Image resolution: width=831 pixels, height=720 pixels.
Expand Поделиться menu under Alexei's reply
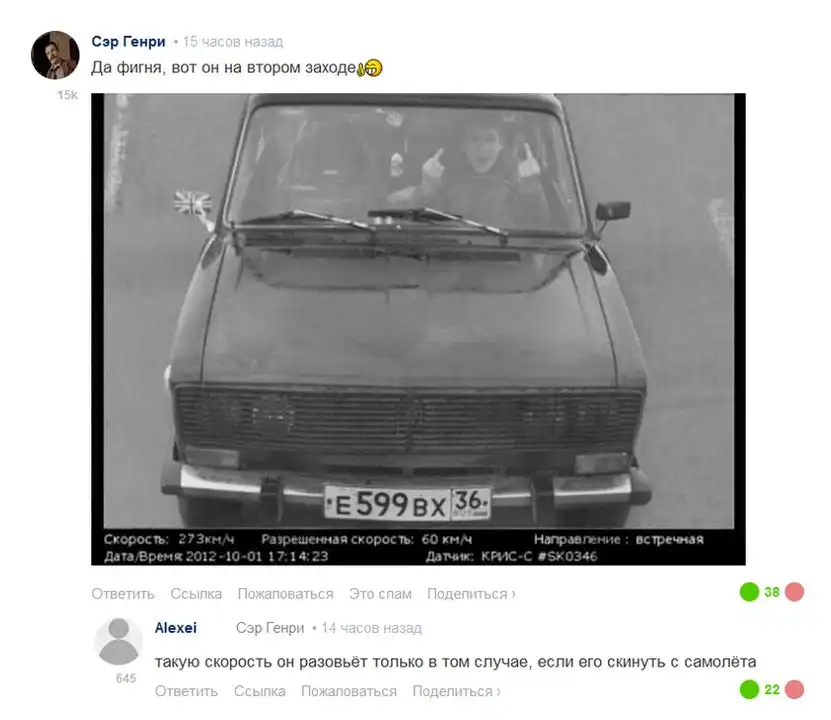tap(456, 691)
